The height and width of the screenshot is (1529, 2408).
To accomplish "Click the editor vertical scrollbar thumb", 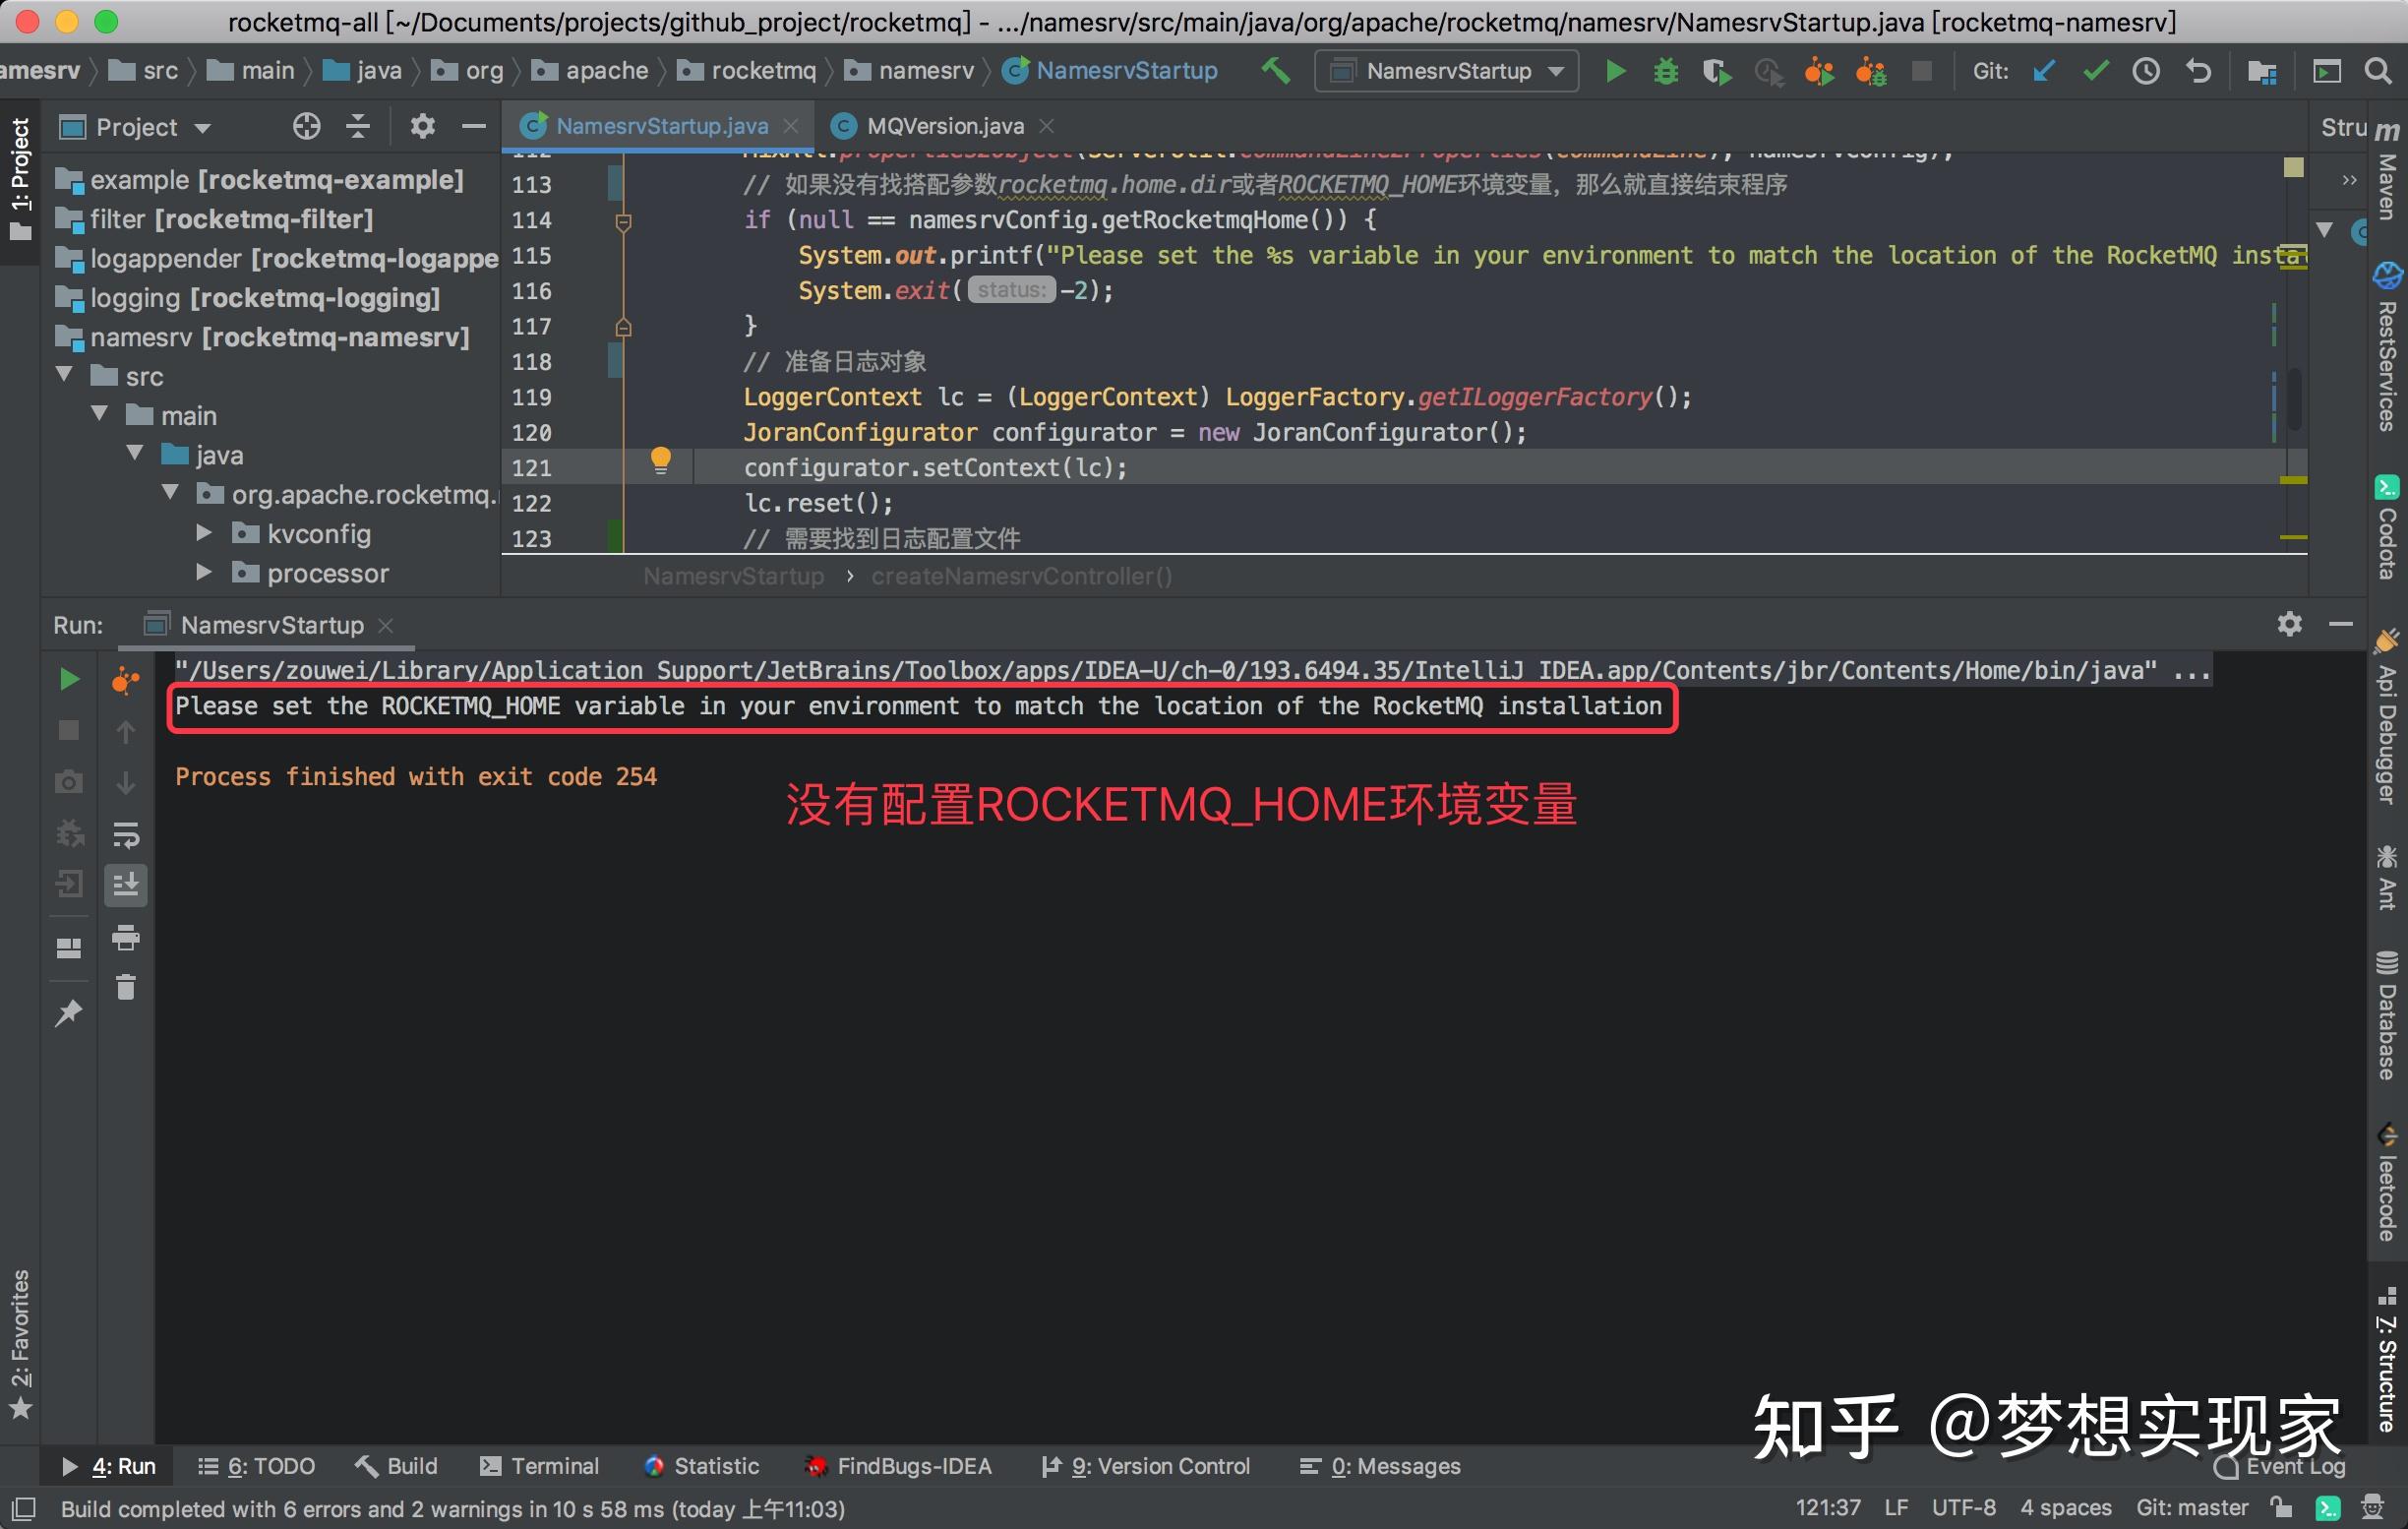I will (x=2295, y=400).
